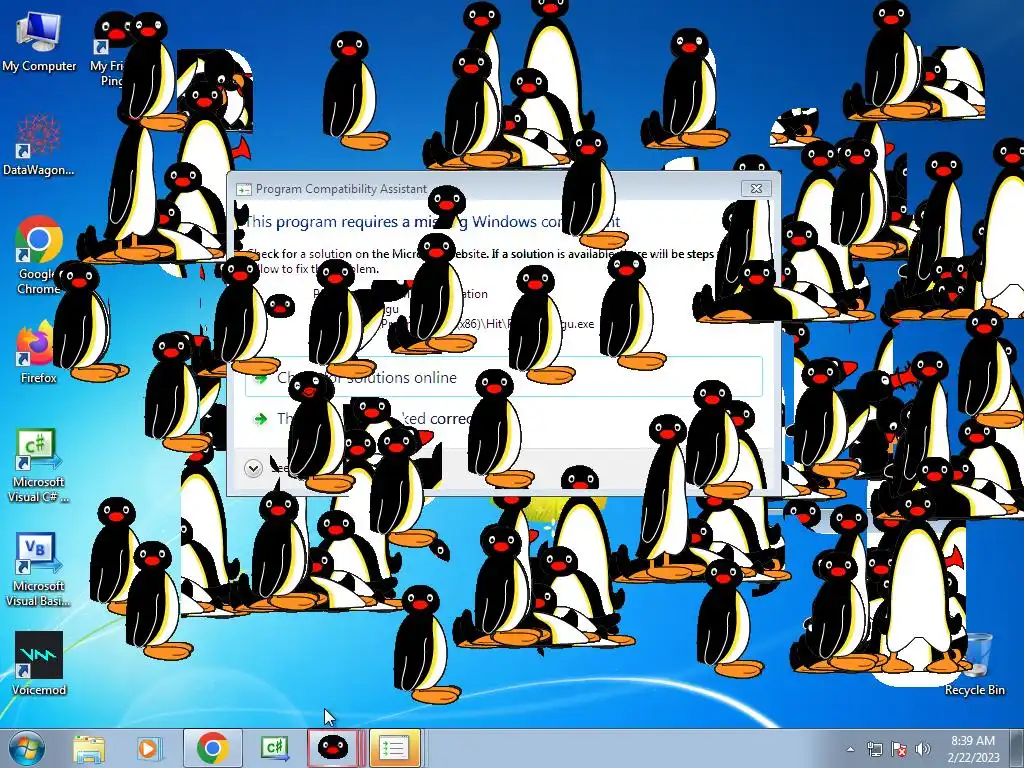This screenshot has width=1024, height=768.
Task: Expand the See details chevron in dialog
Action: coord(253,468)
